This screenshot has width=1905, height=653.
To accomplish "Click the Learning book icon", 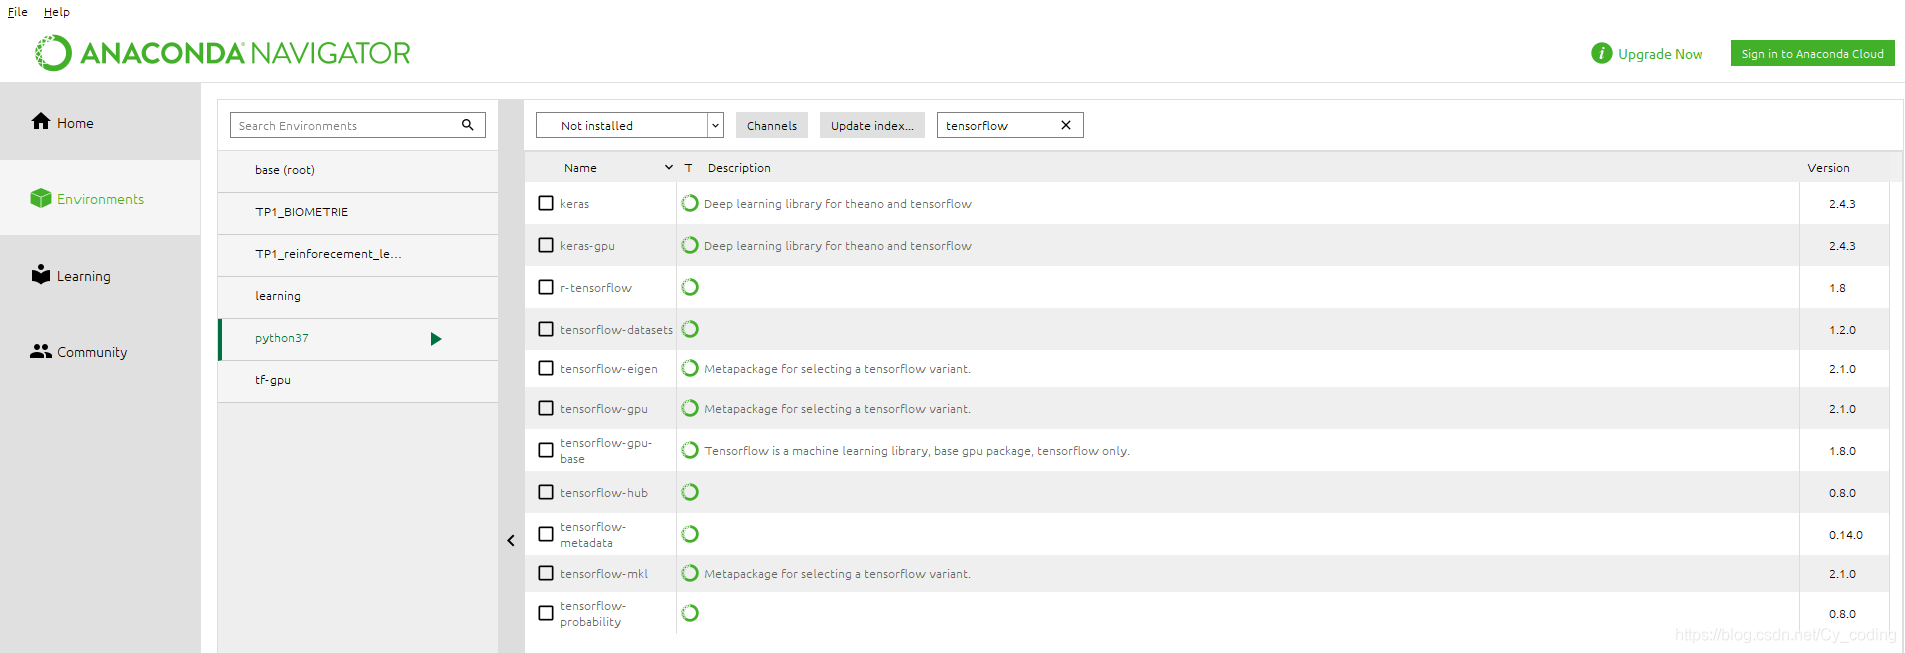I will [x=41, y=274].
